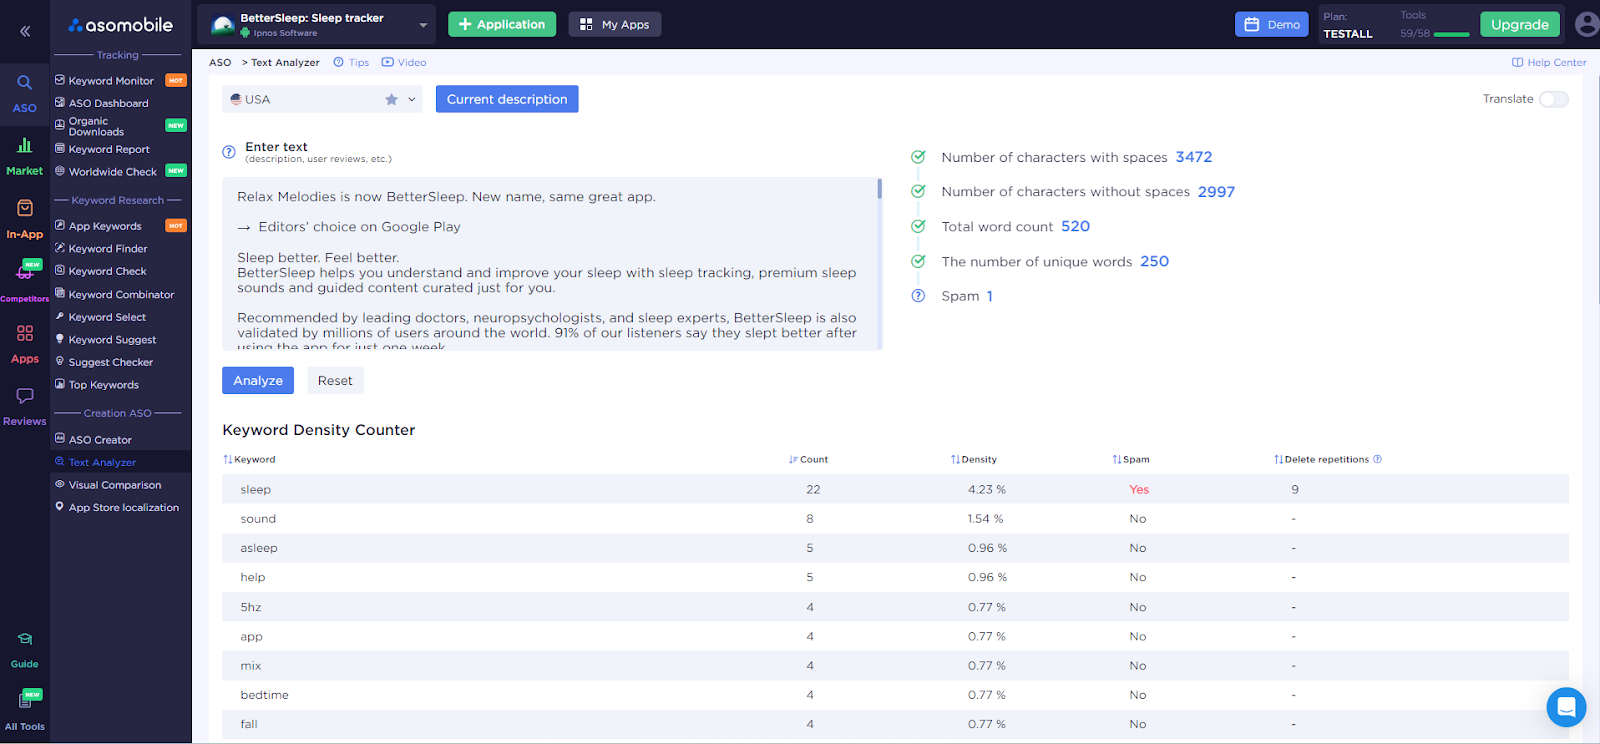Click the Keyword Select wand icon
1600x744 pixels.
60,316
